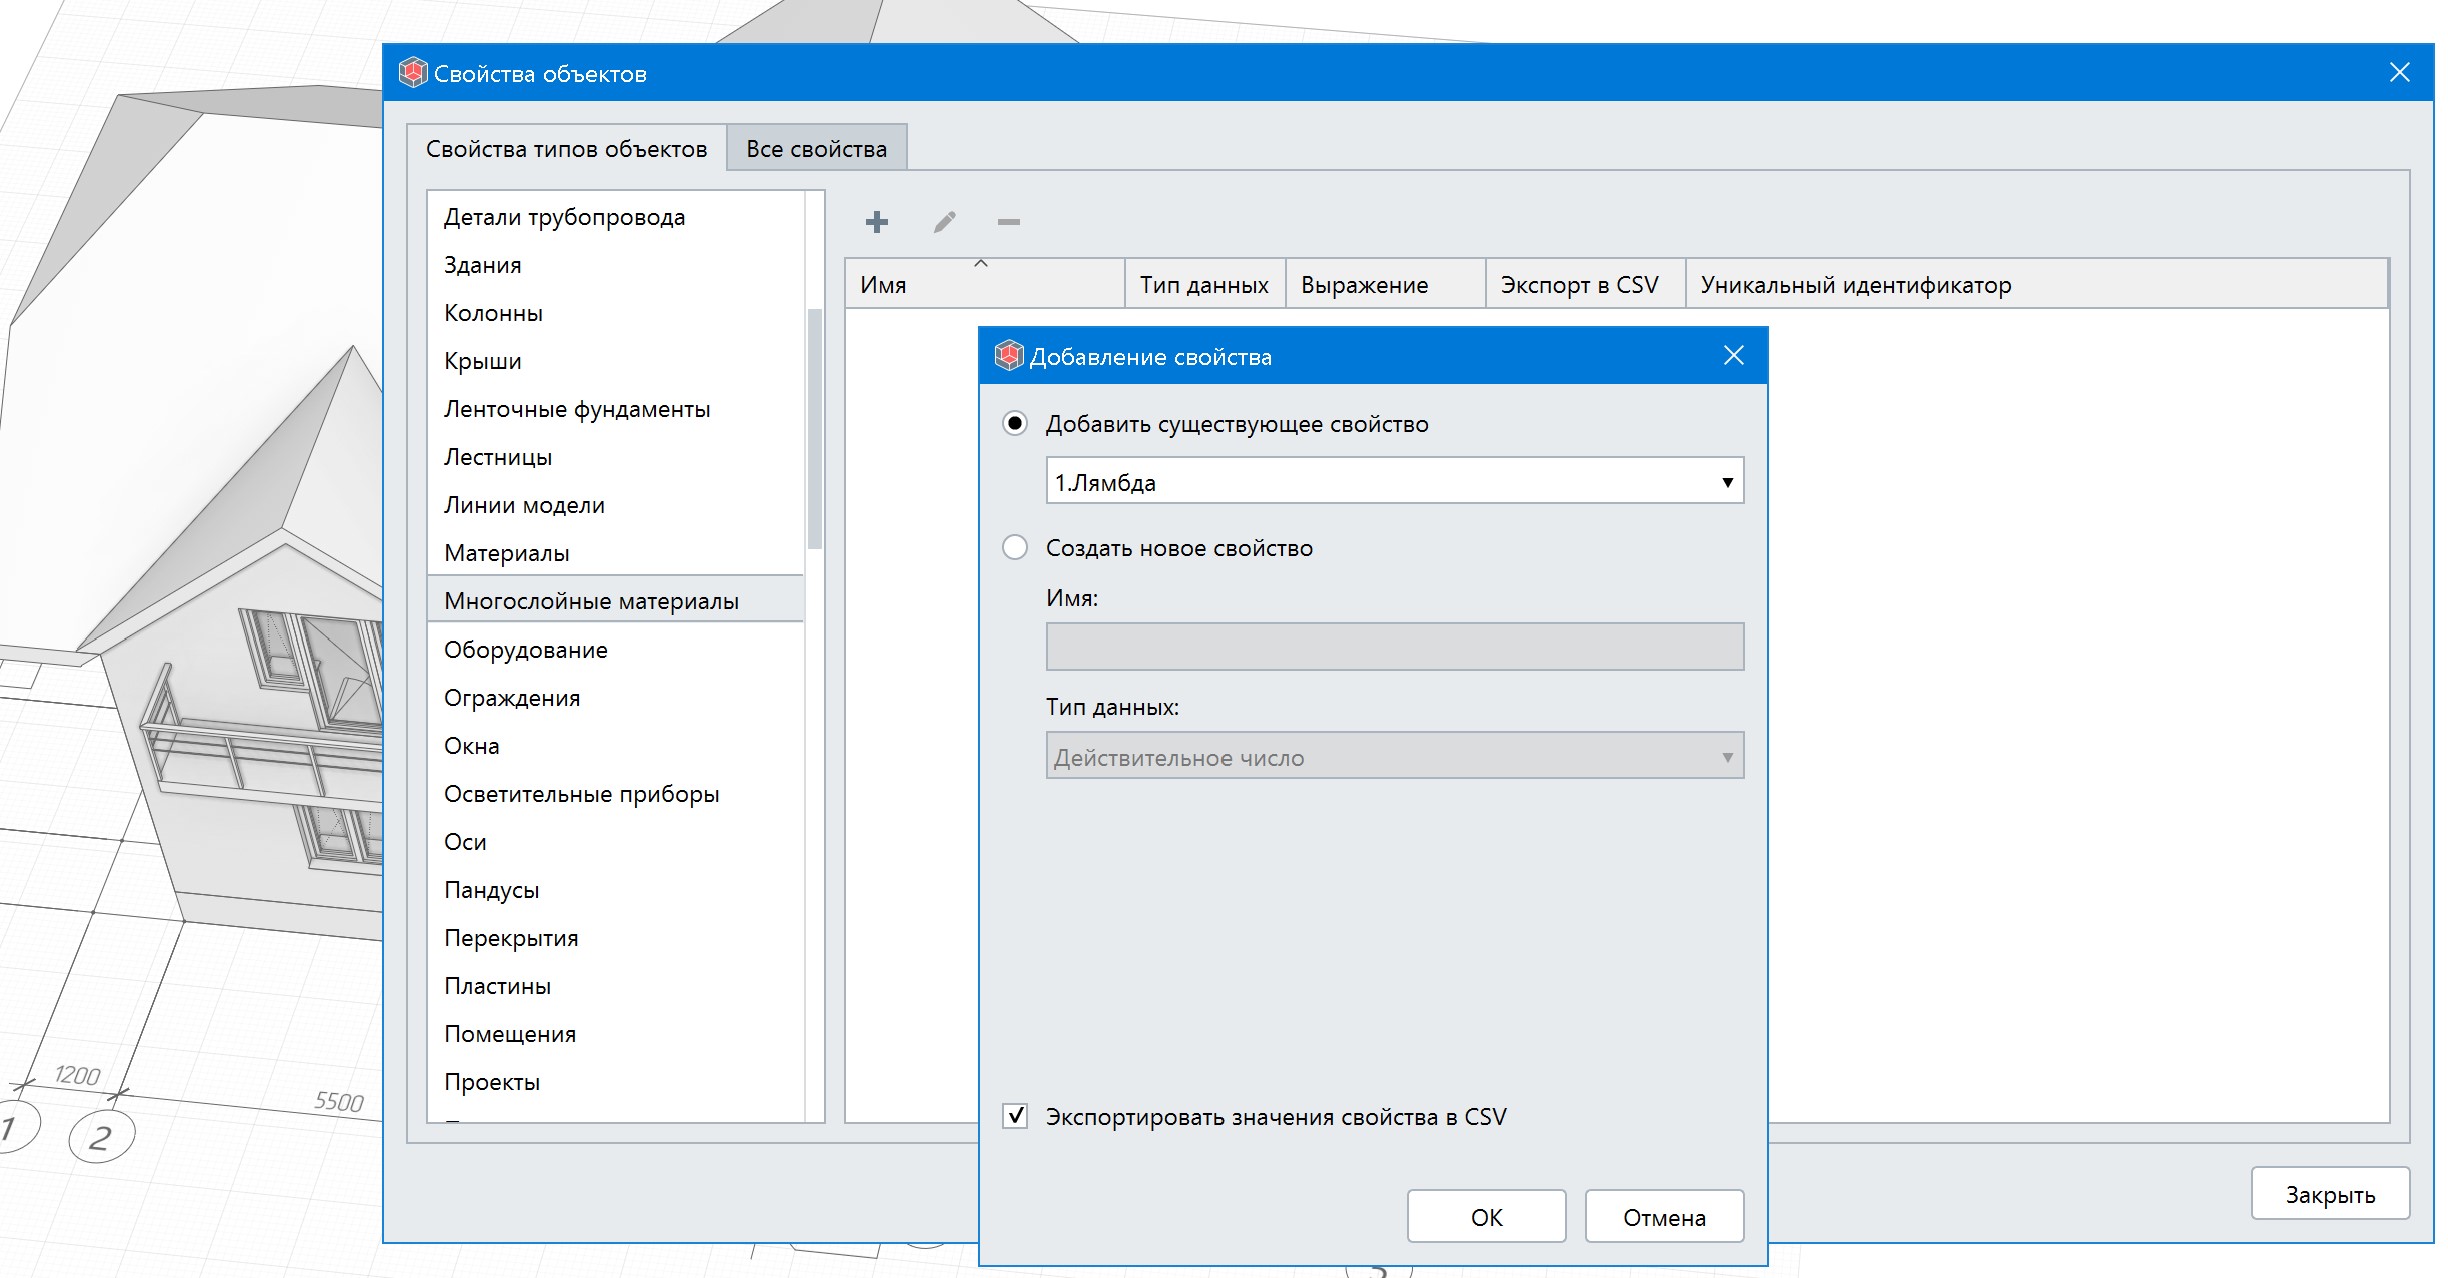This screenshot has width=2448, height=1278.
Task: Click the Выражение column header
Action: click(x=1385, y=284)
